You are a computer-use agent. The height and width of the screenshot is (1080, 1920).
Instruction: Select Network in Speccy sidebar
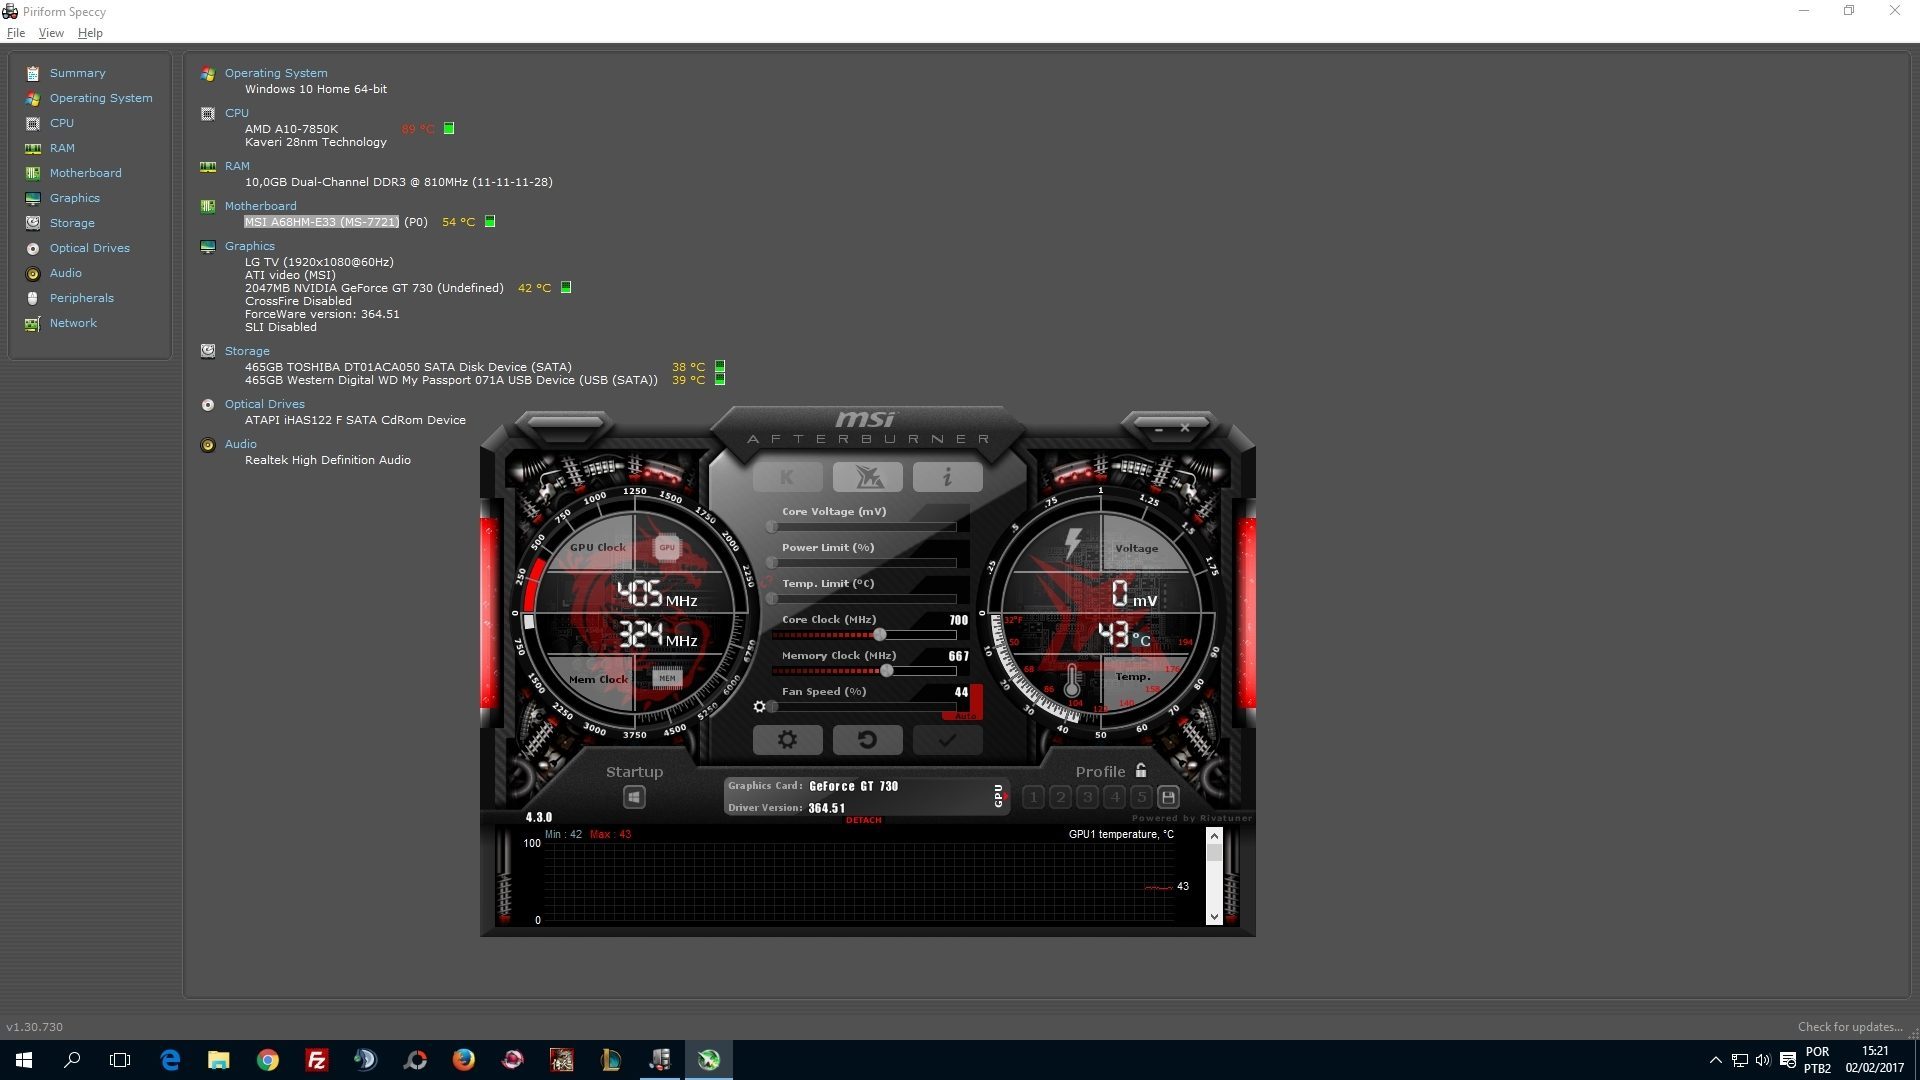click(73, 323)
